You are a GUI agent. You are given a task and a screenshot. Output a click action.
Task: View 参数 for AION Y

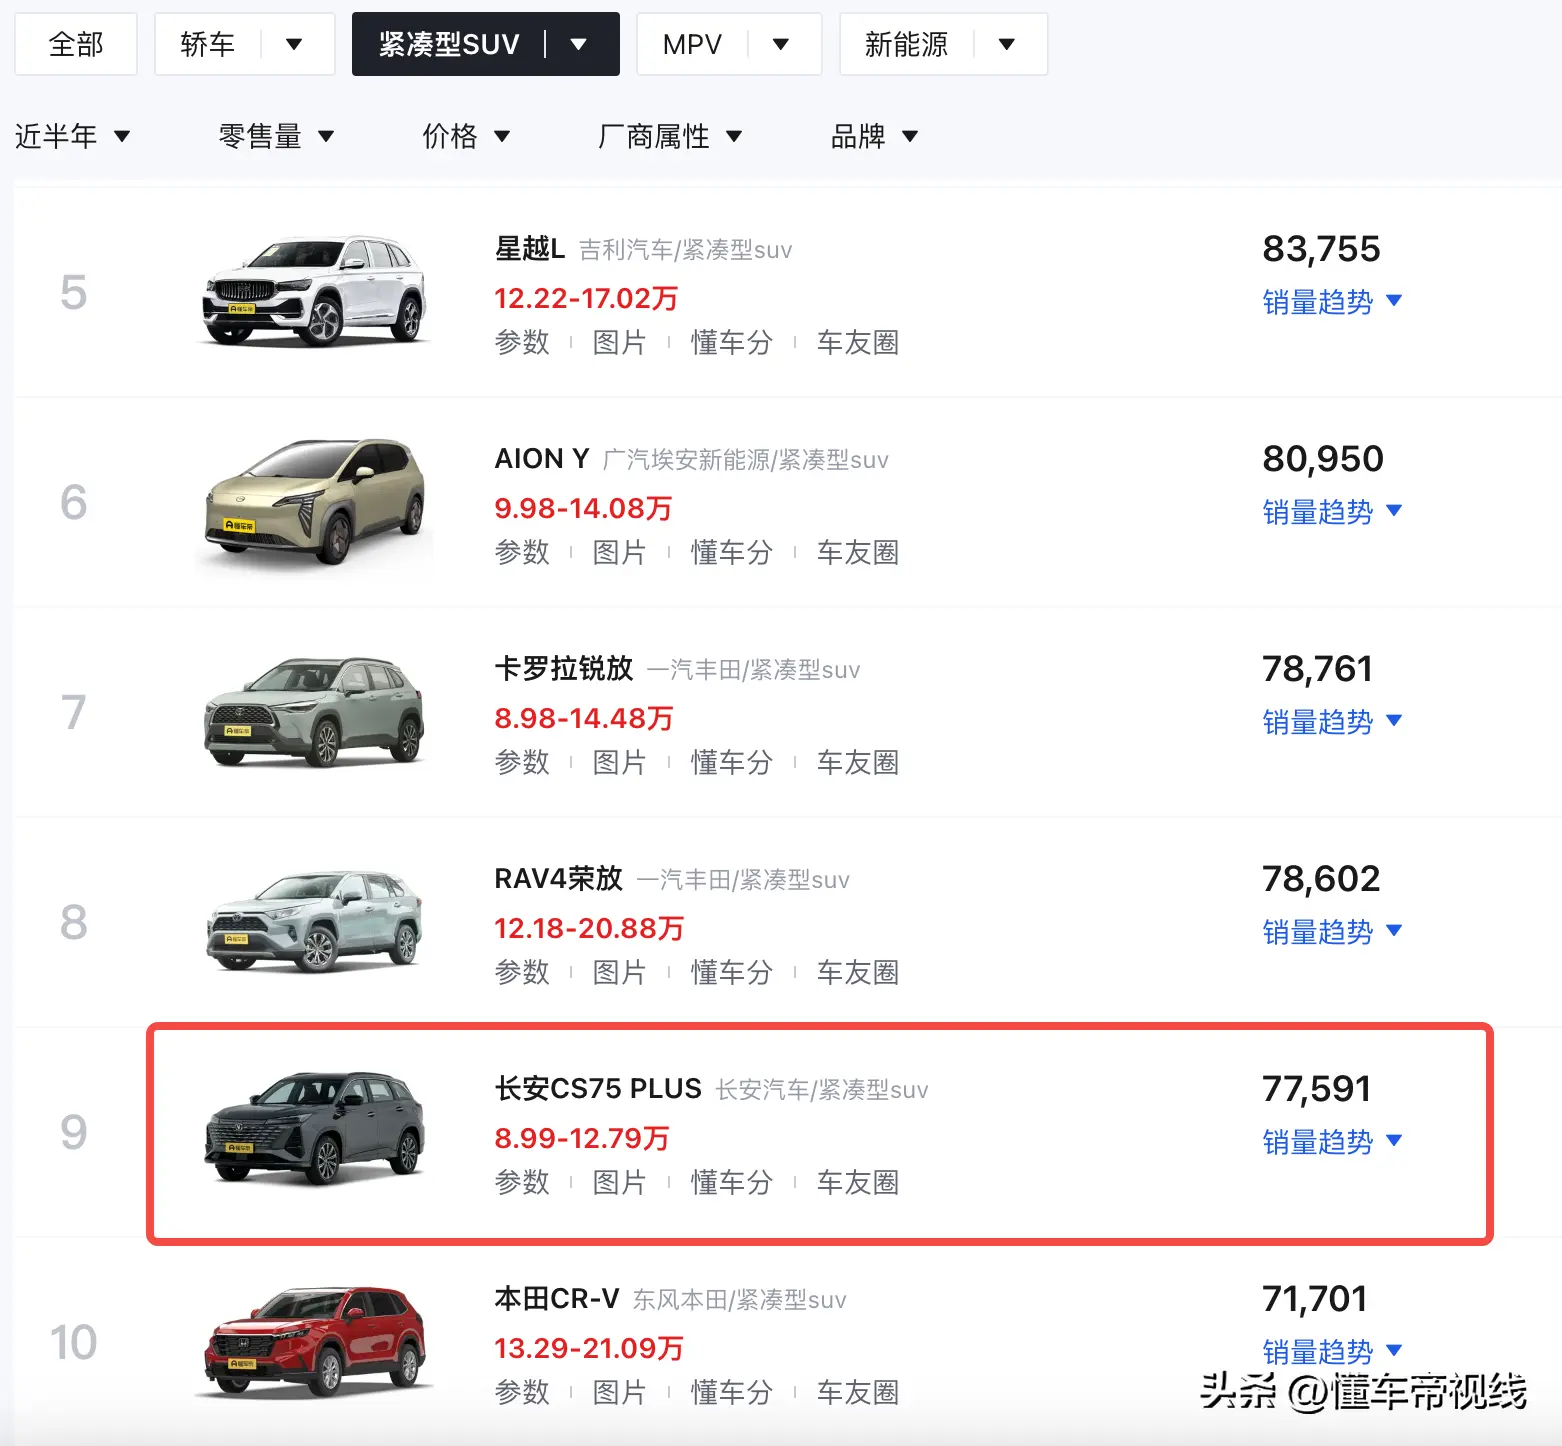522,552
